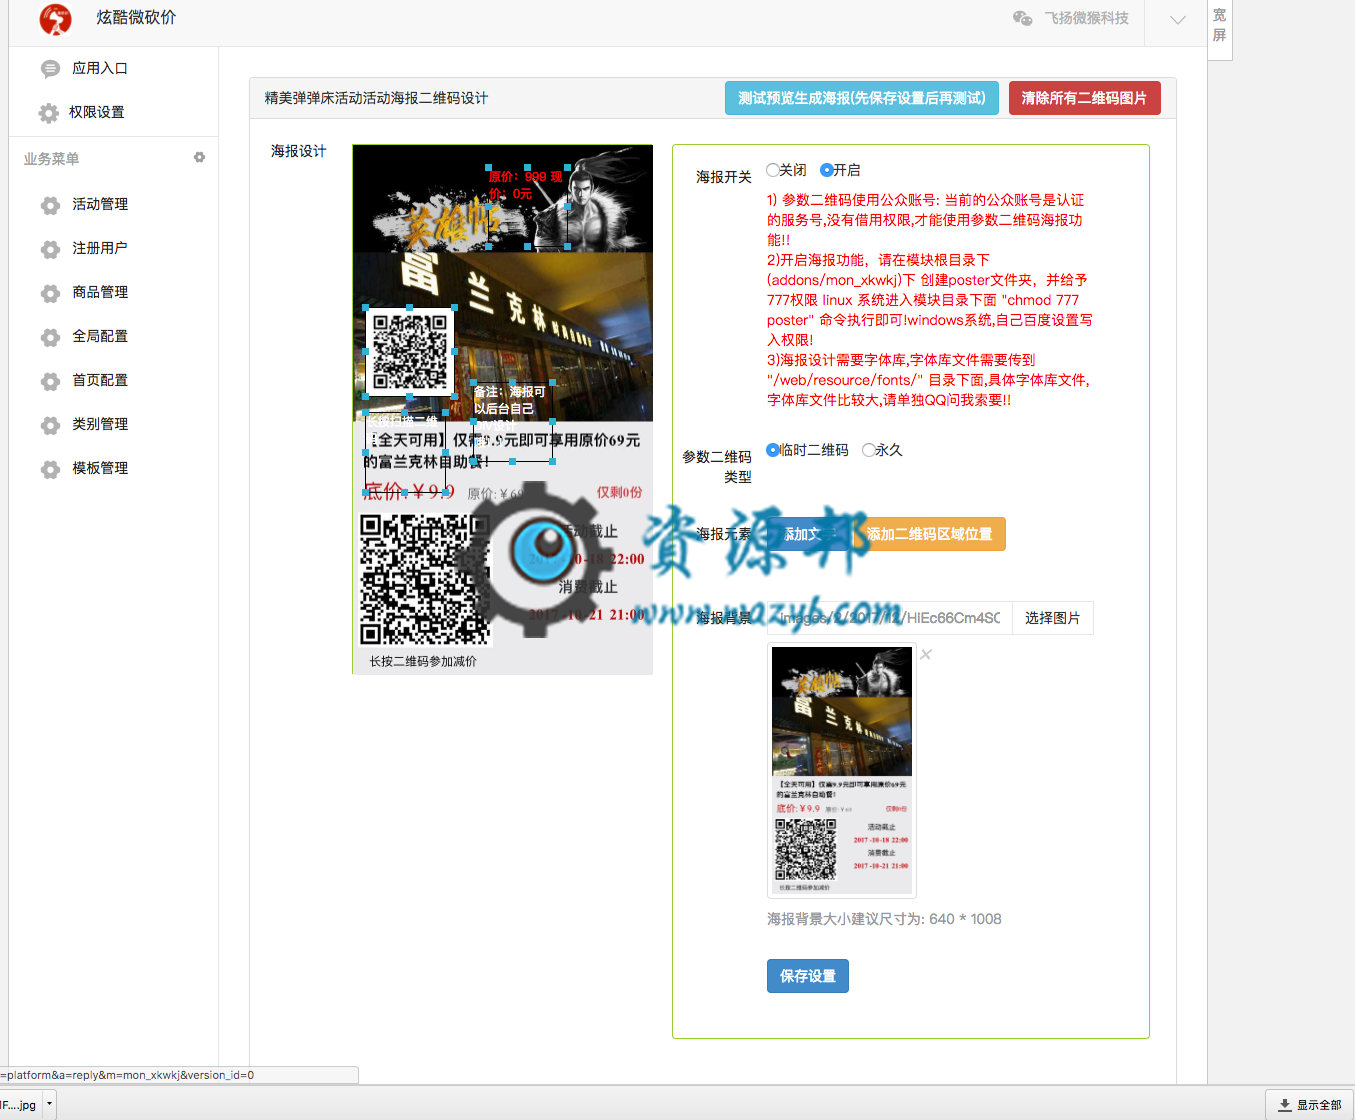This screenshot has height=1120, width=1355.
Task: Open 模板管理 menu item
Action: [100, 468]
